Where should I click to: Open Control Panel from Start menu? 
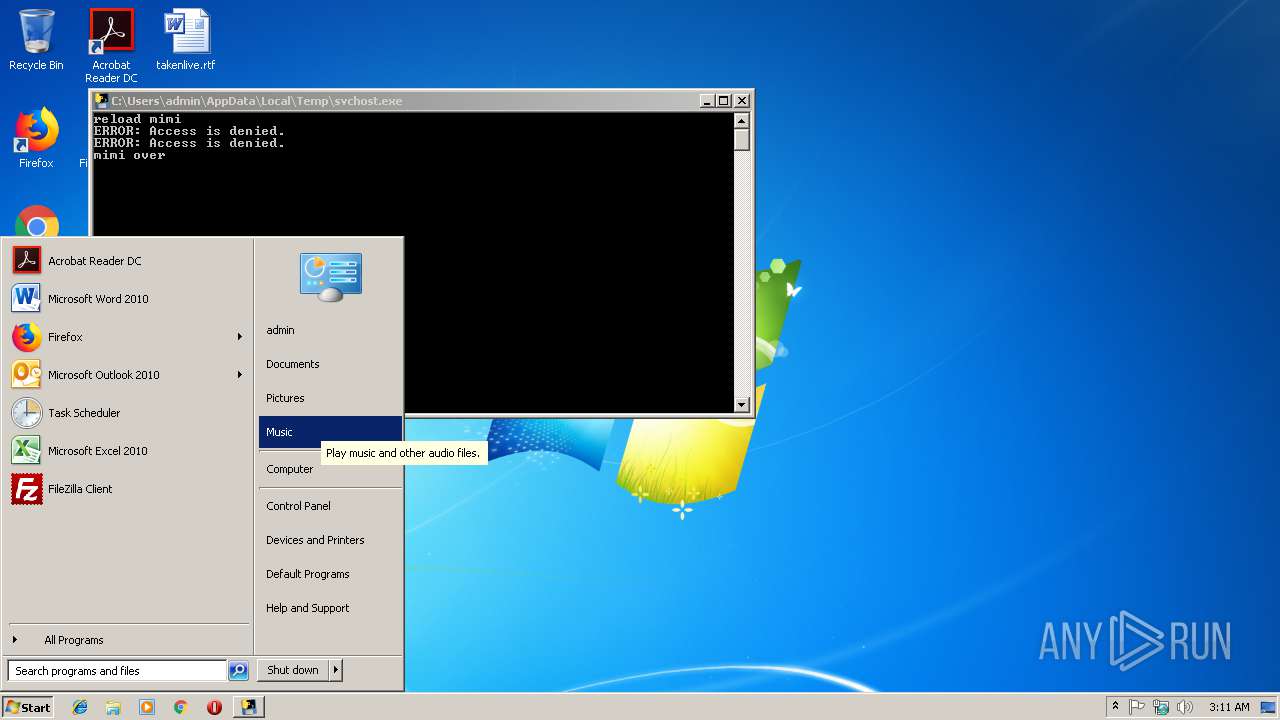330,506
